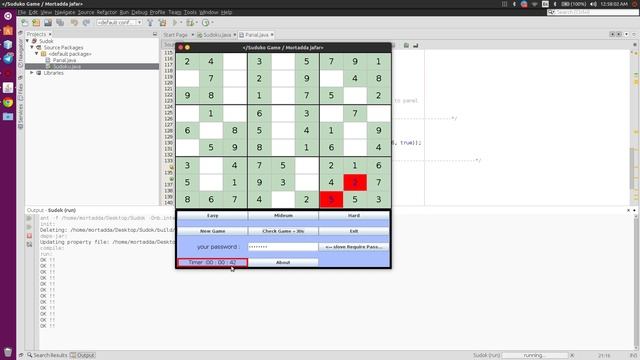Screen dimensions: 640x360
Task: Click the Undo toolbar icon
Action: (74, 23)
